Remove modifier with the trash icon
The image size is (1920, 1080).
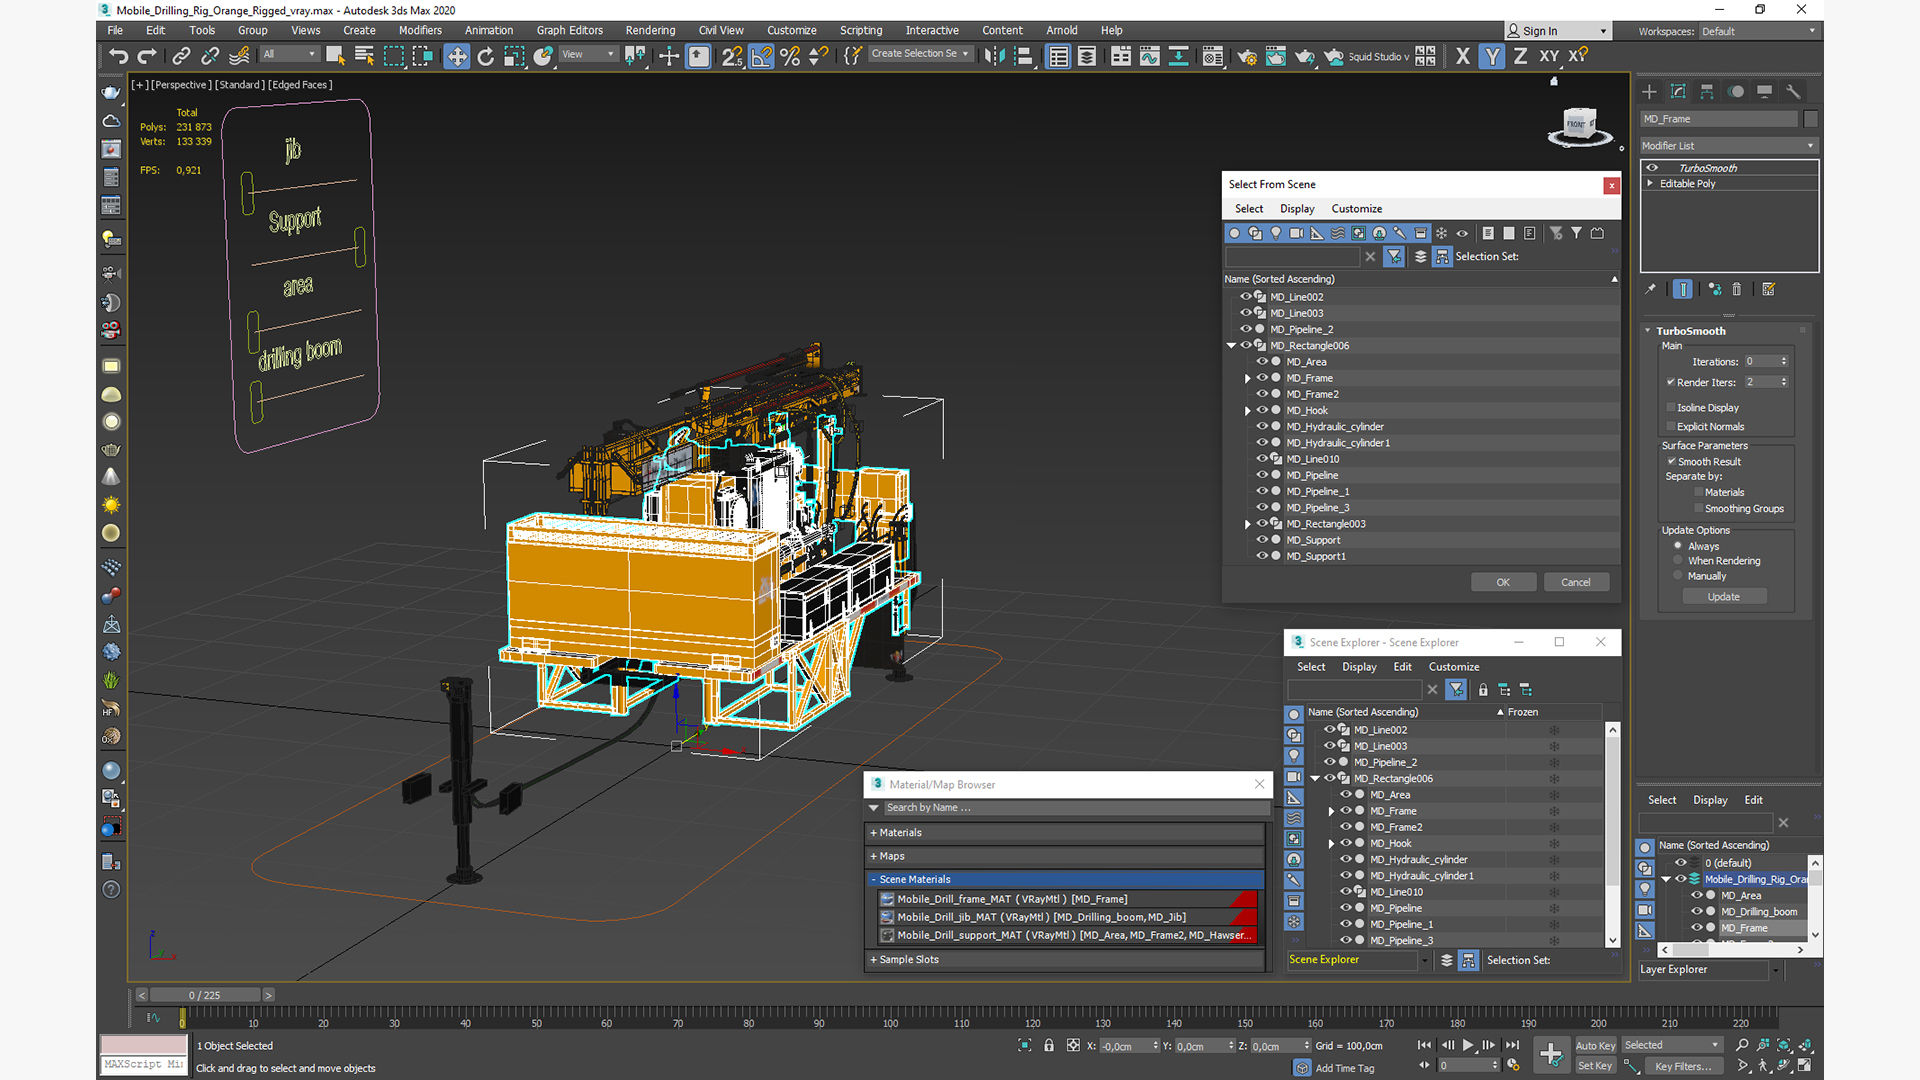pos(1737,289)
